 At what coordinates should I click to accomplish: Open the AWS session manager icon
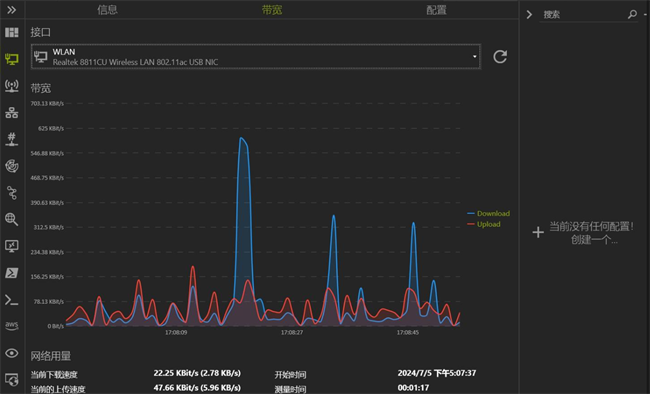12,326
